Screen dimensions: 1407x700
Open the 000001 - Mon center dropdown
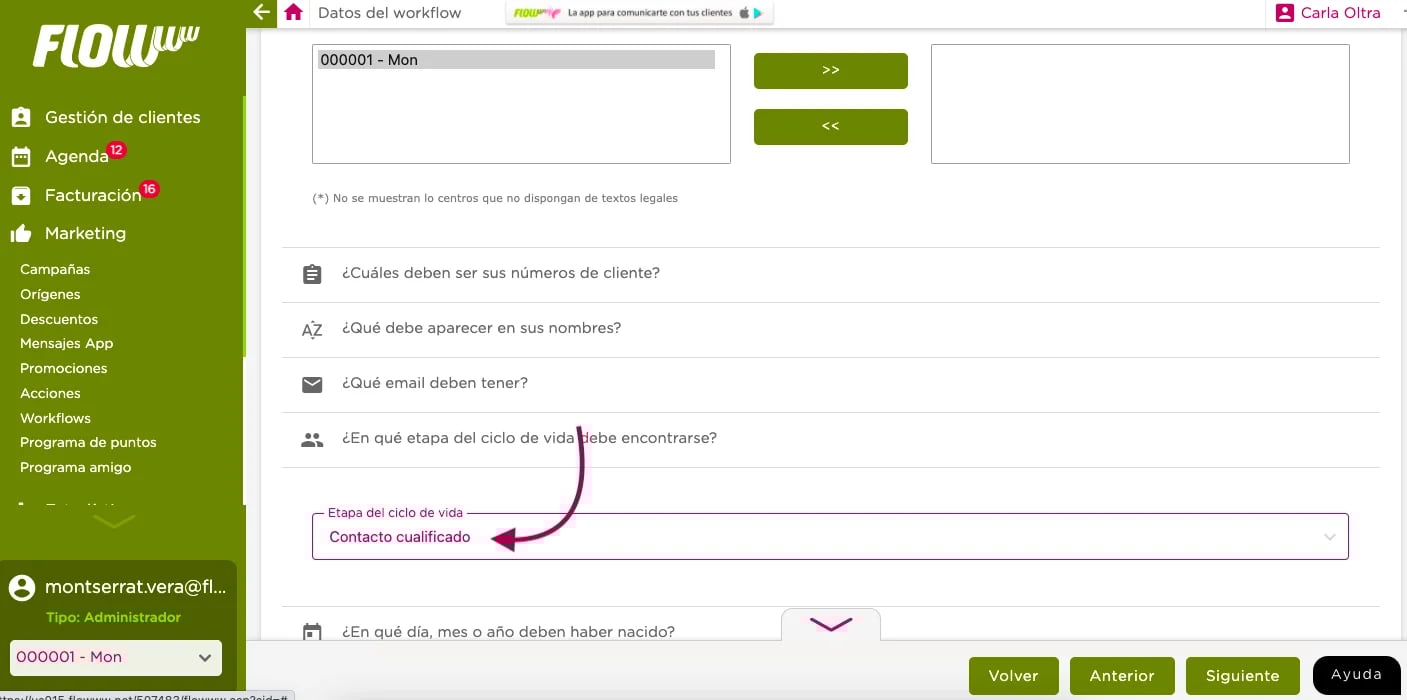pos(116,657)
